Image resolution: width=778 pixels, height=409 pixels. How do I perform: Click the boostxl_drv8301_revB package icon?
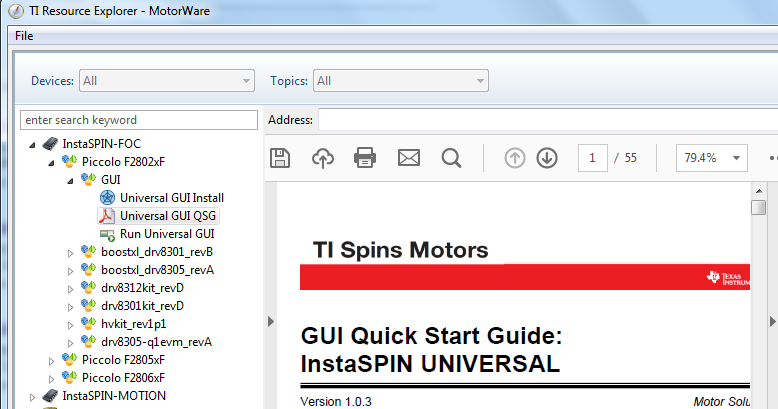88,252
